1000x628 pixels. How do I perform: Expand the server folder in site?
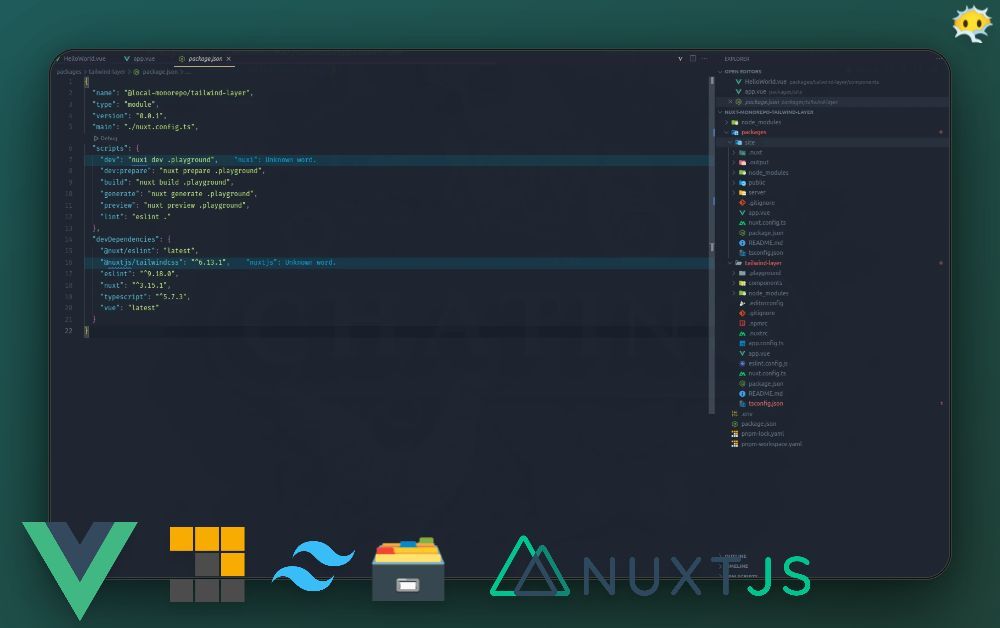pos(733,193)
